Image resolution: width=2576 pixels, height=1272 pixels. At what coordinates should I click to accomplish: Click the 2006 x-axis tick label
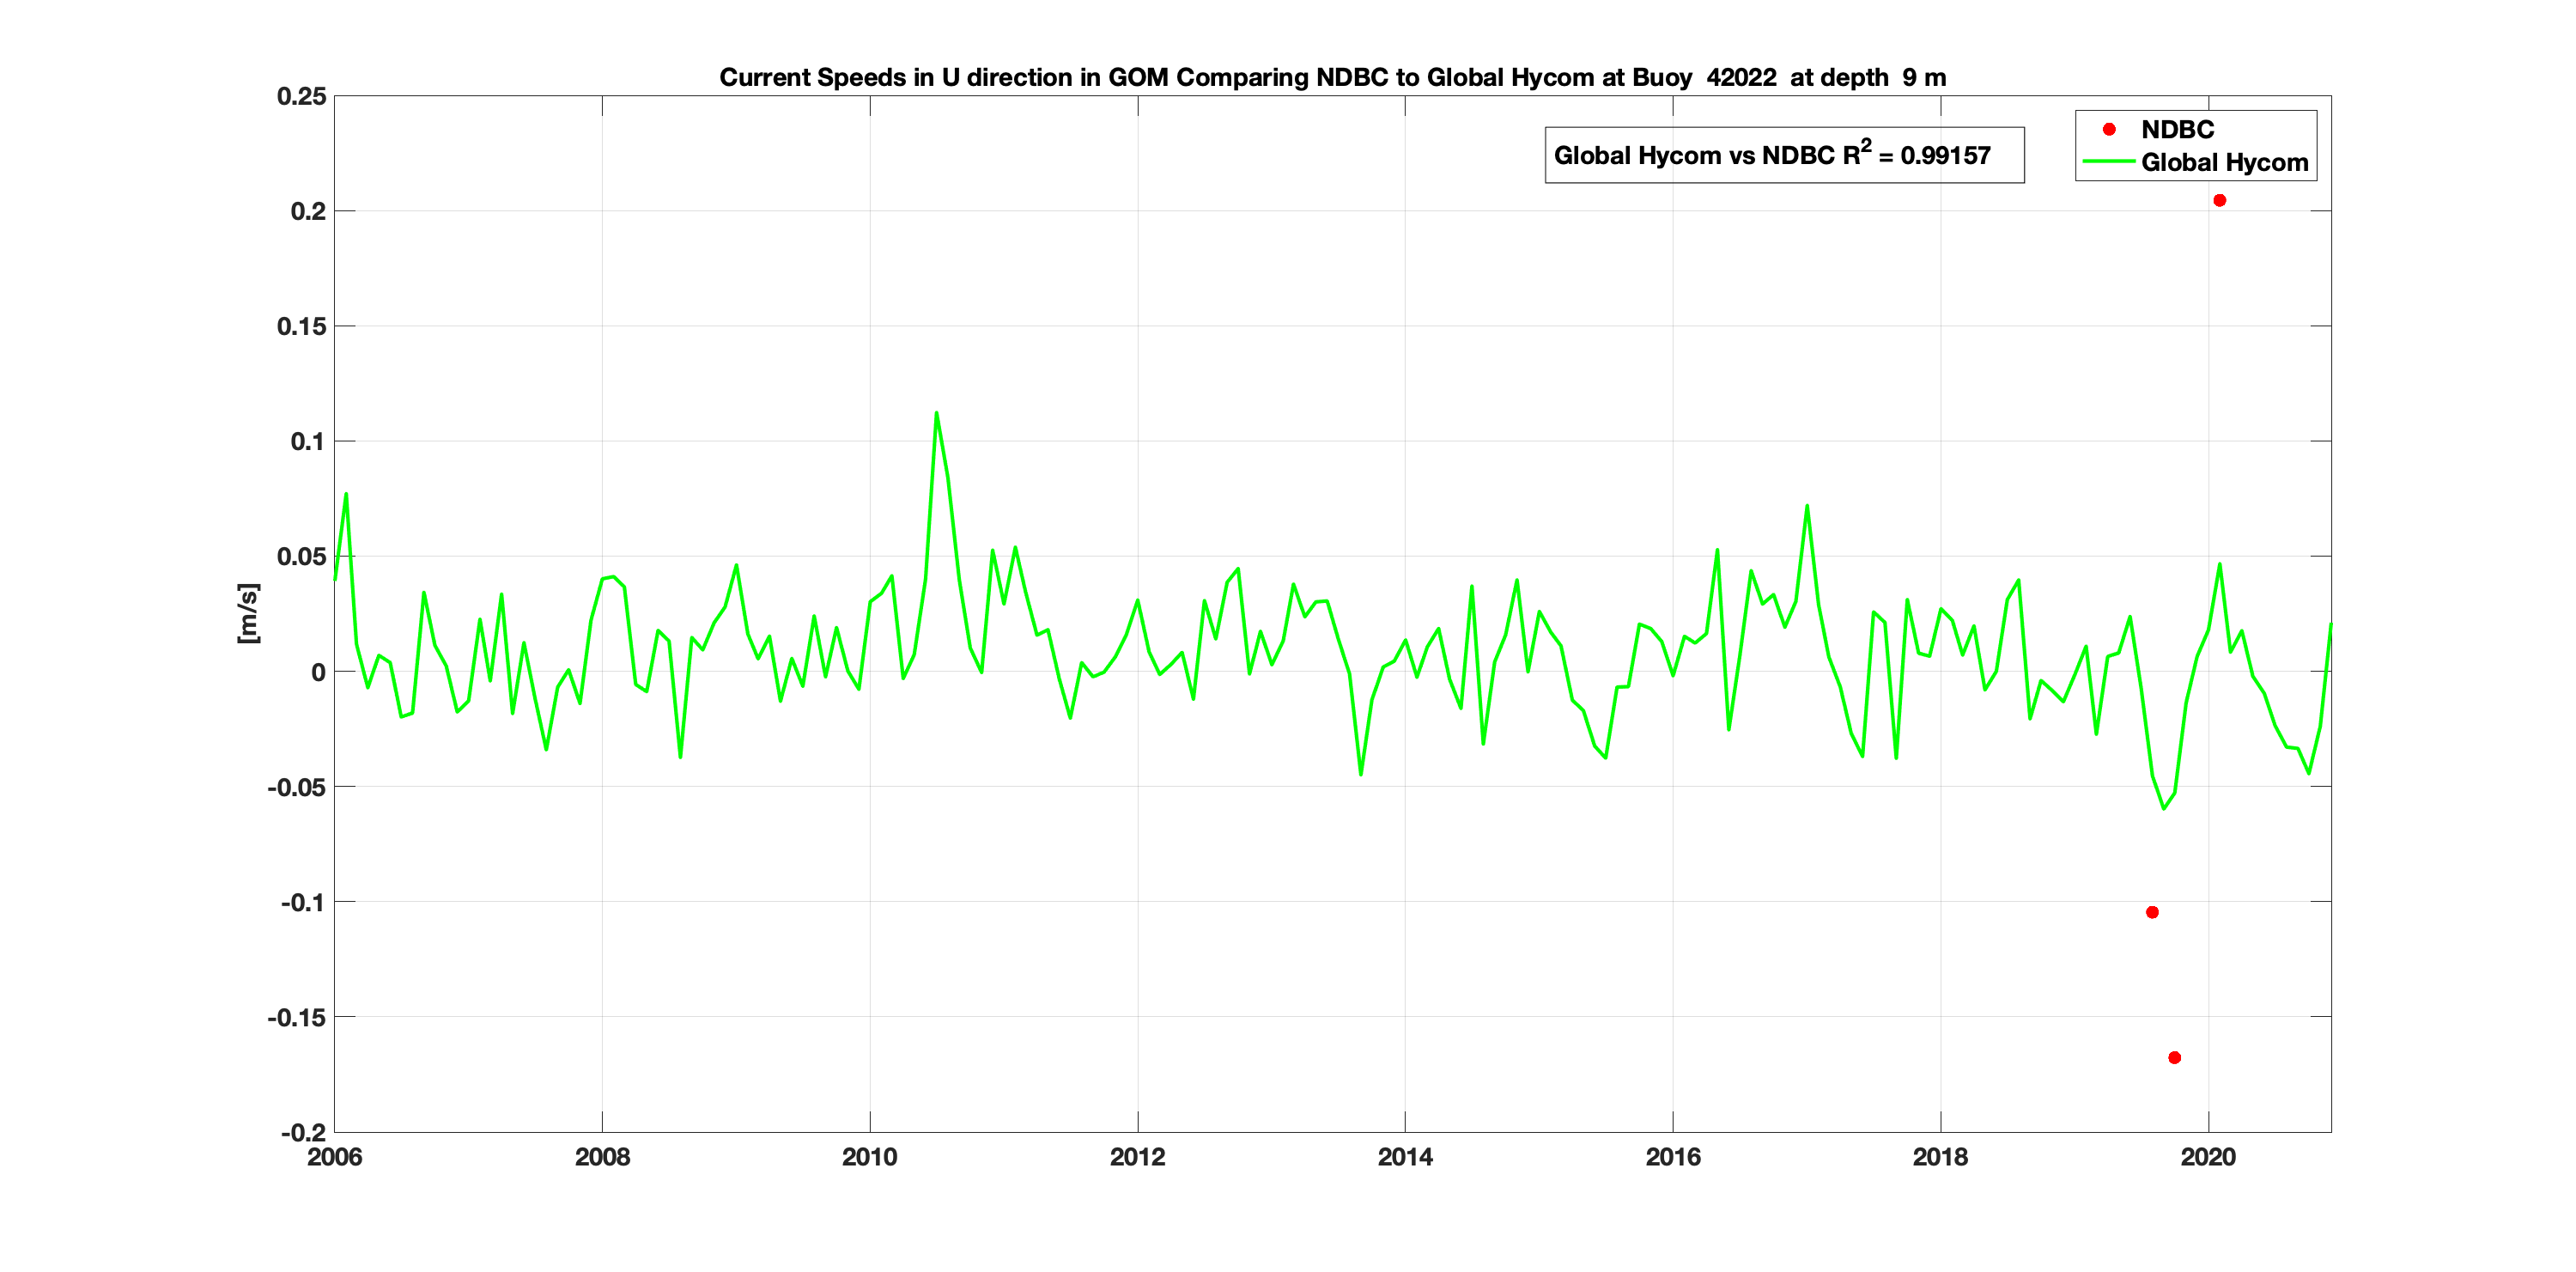[334, 1157]
